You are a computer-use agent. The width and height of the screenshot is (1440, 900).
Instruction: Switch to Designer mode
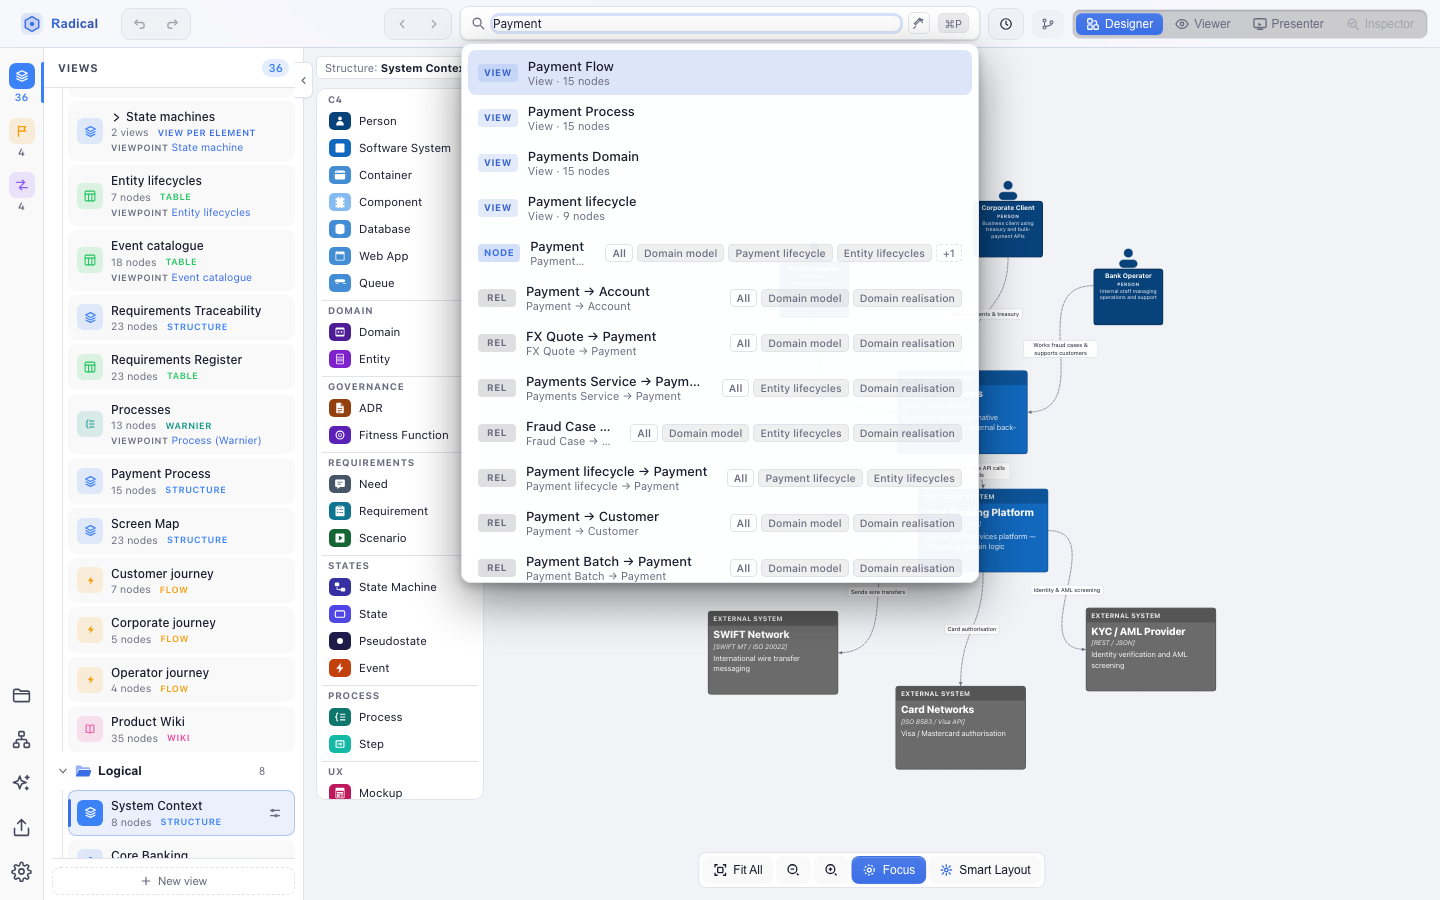pos(1119,24)
